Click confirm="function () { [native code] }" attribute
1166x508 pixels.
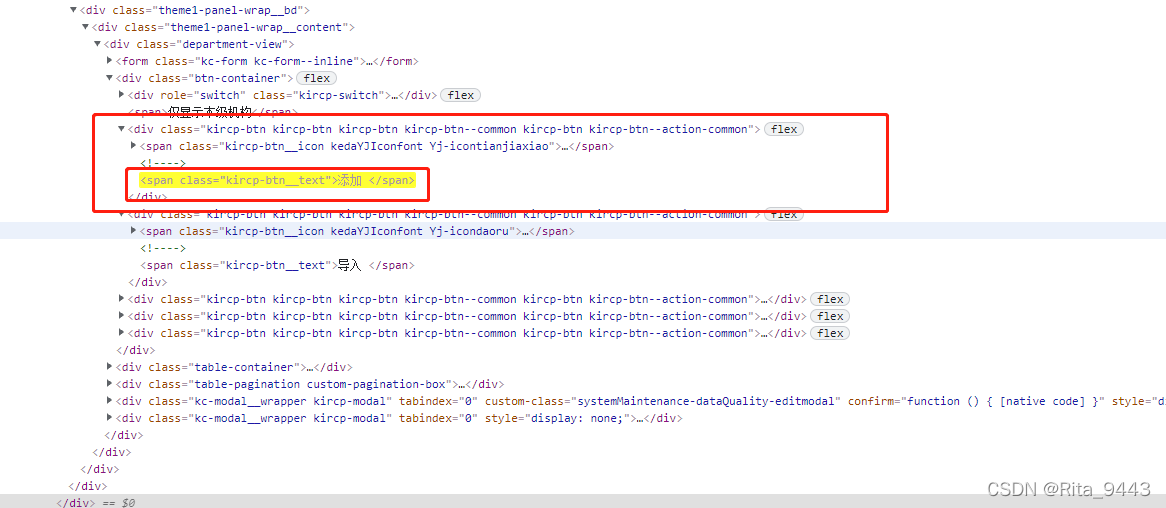(977, 402)
